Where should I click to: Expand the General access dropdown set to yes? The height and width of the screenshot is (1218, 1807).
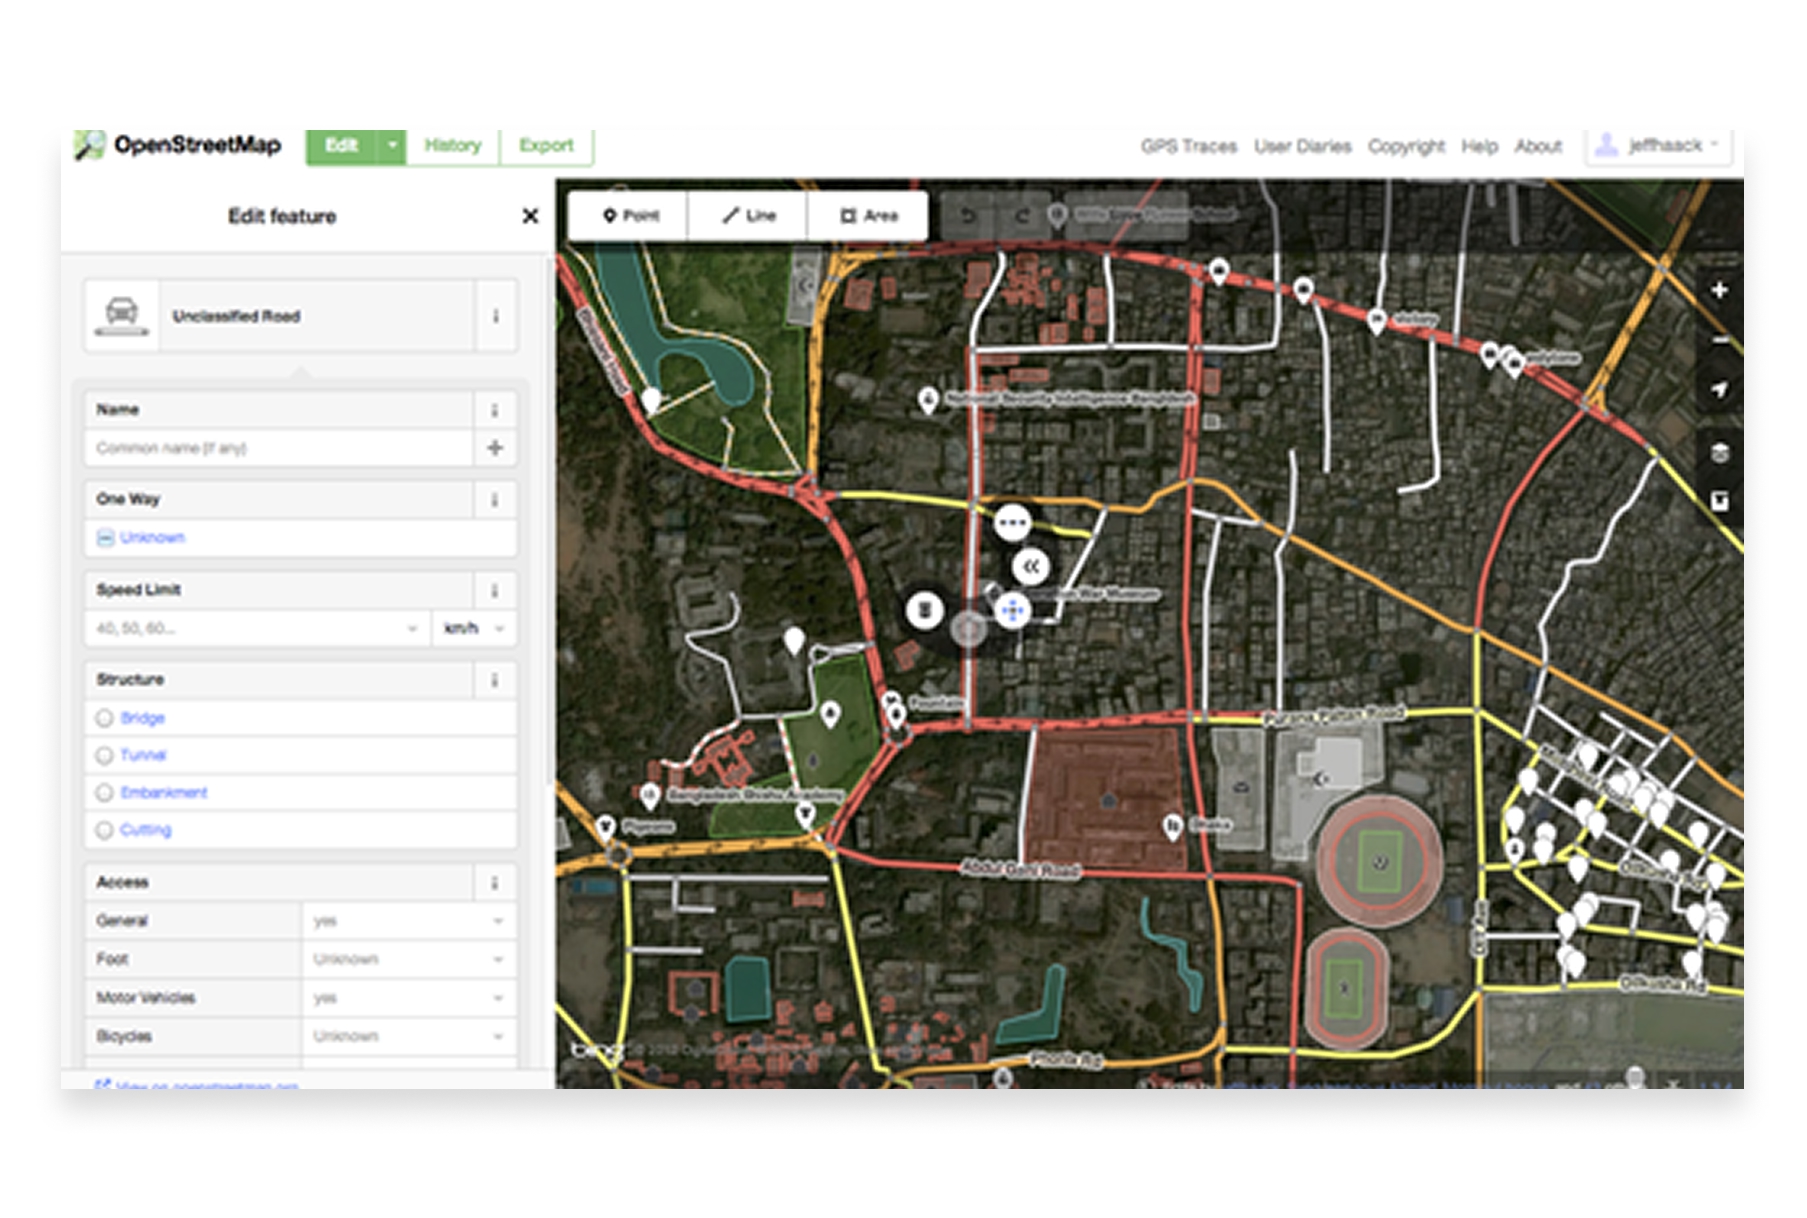point(406,920)
